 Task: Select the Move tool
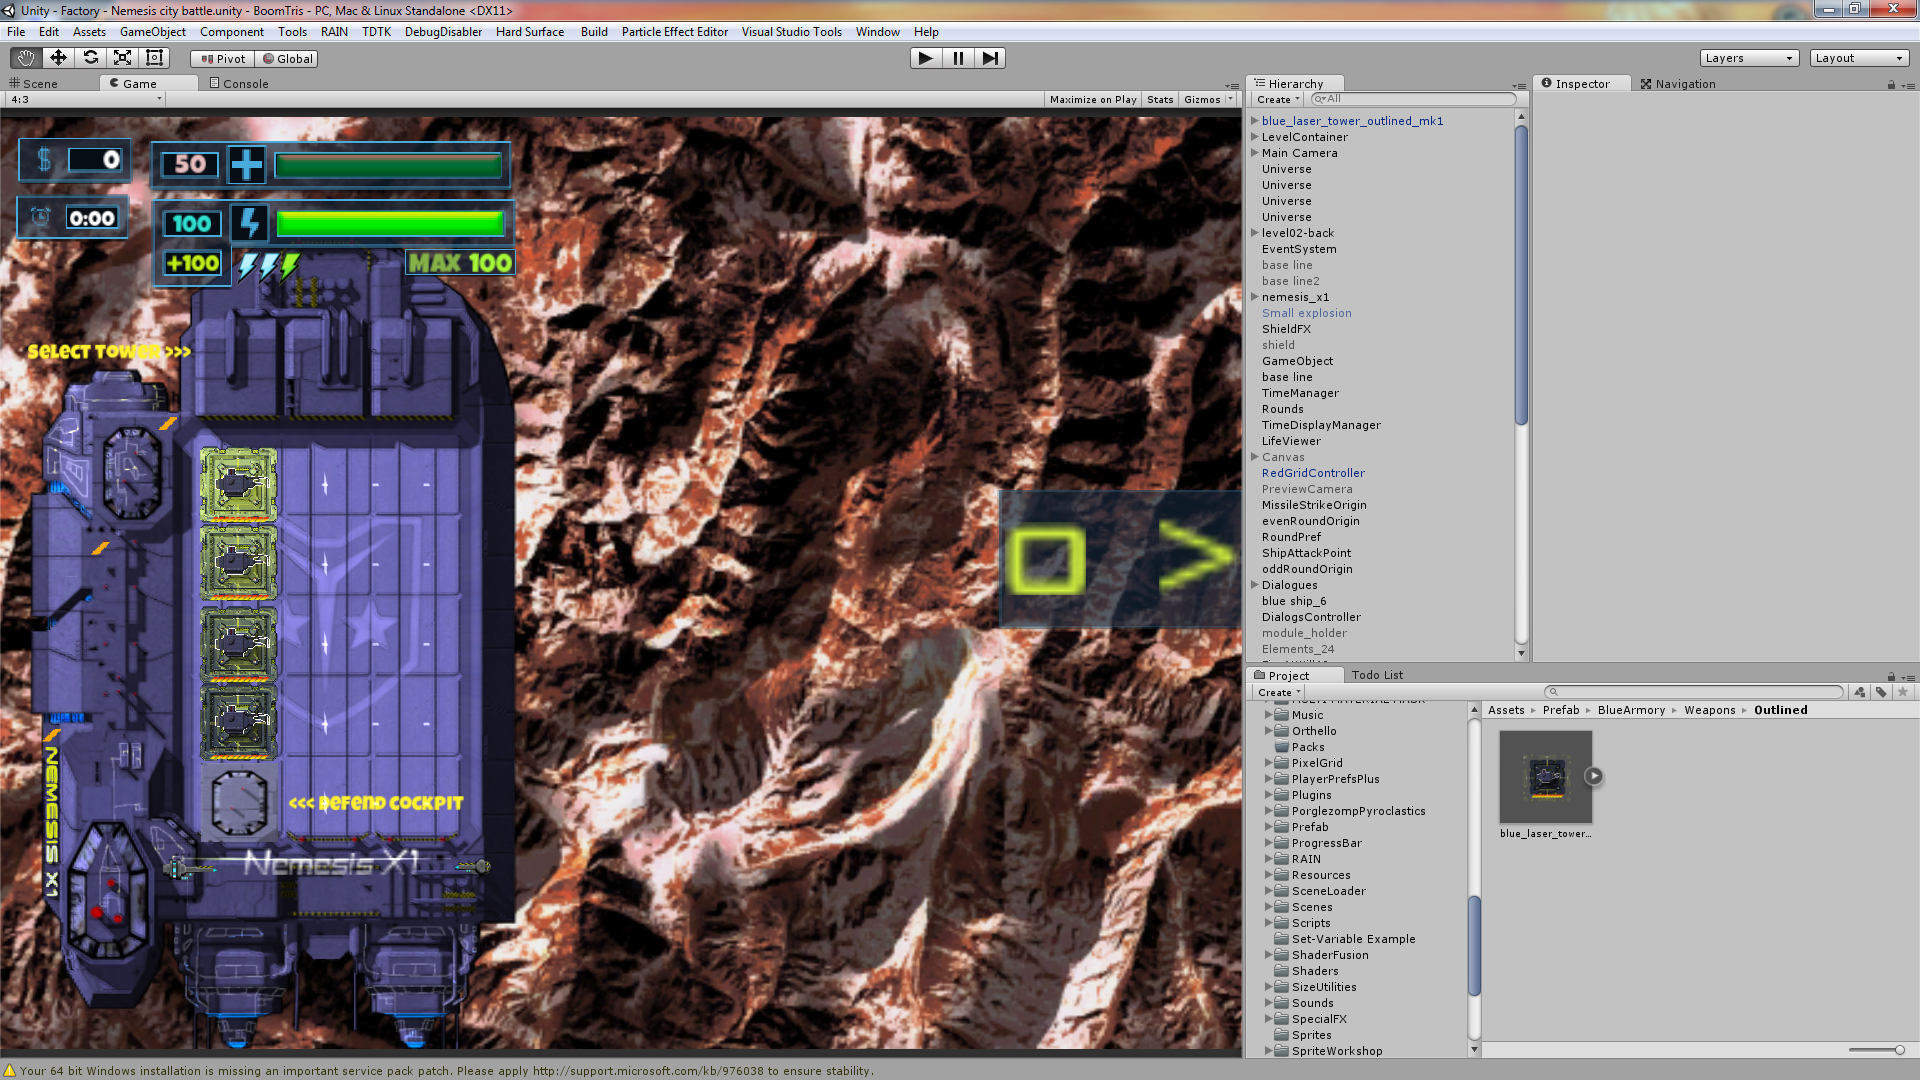point(58,58)
